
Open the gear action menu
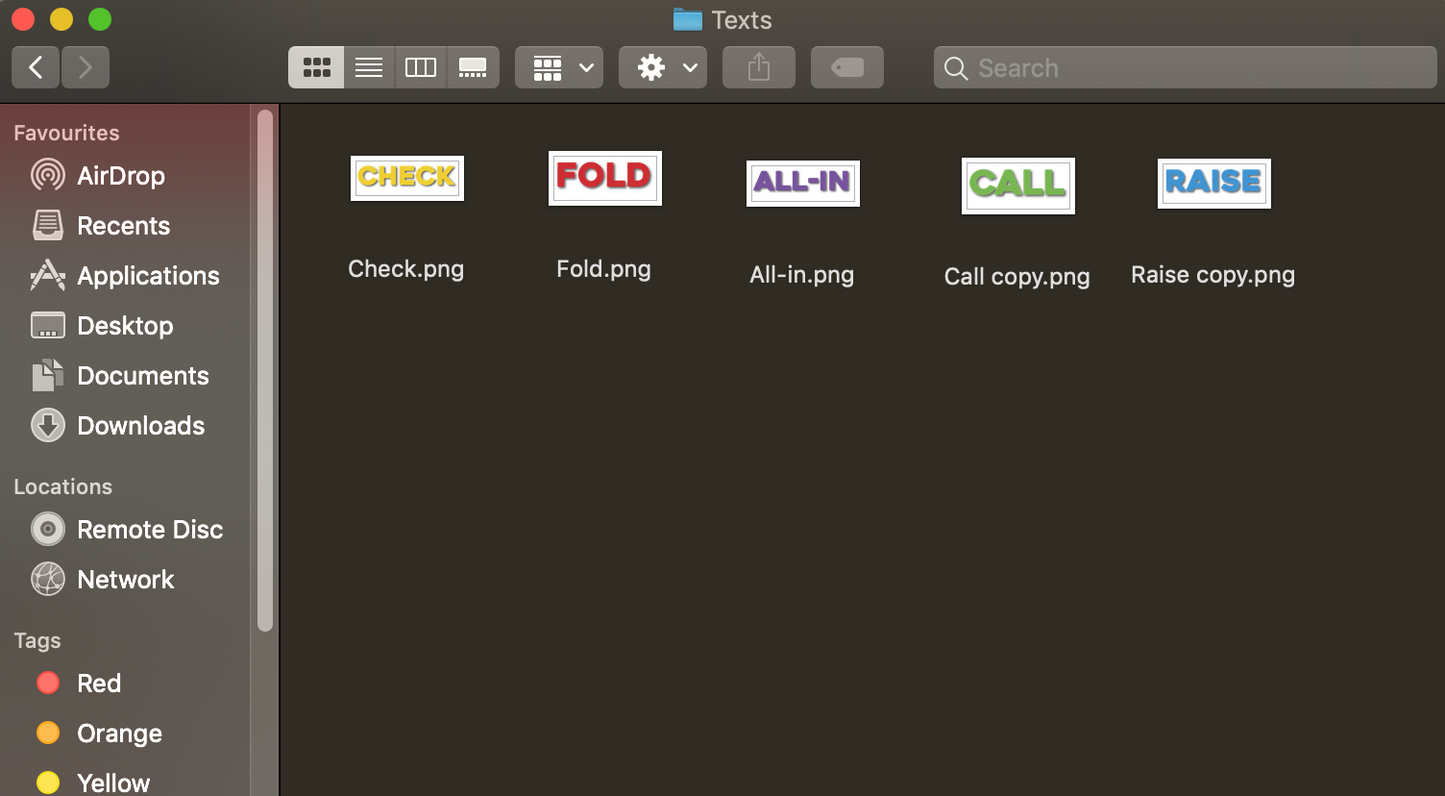[x=663, y=68]
